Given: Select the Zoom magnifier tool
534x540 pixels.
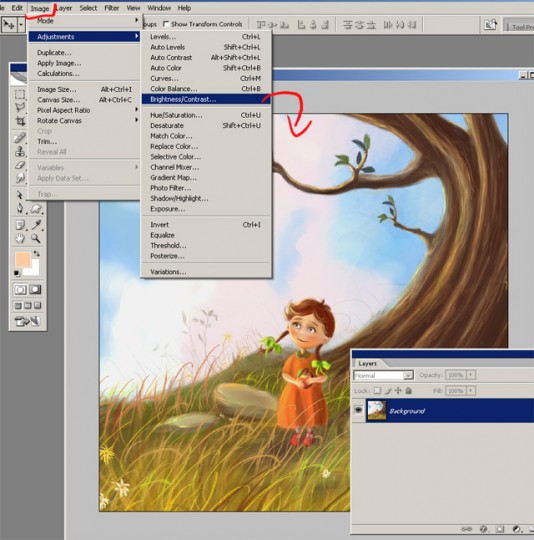Looking at the screenshot, I should 36,238.
